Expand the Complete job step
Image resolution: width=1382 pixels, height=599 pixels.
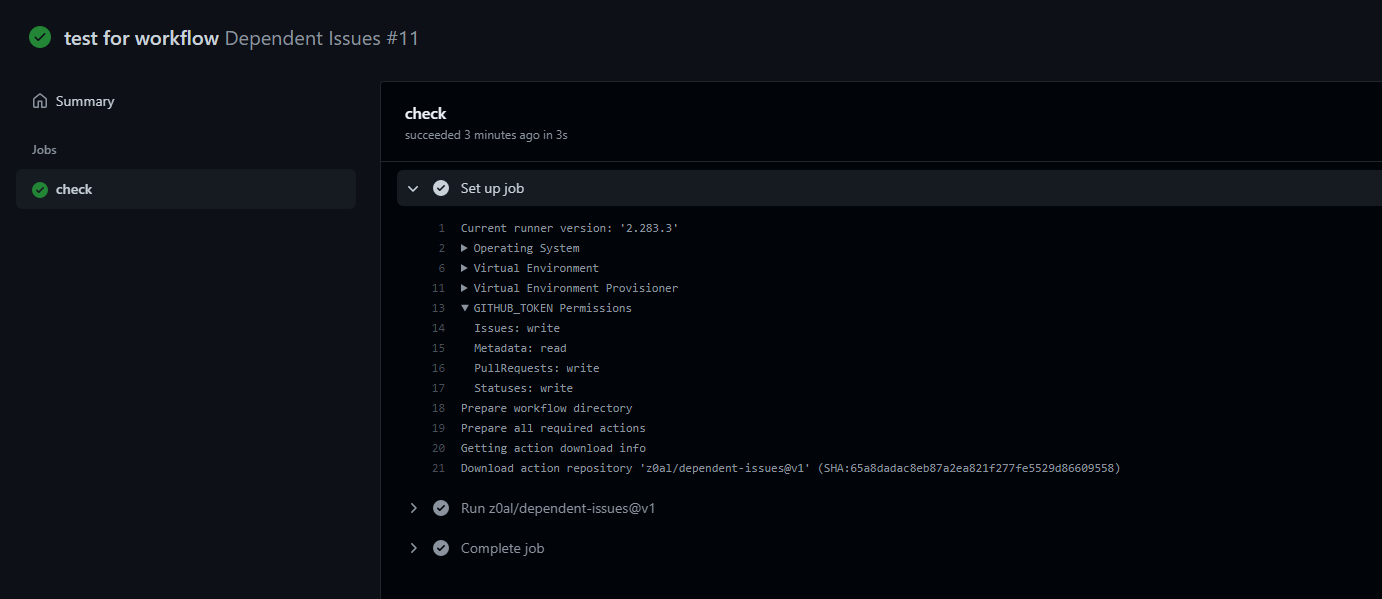pyautogui.click(x=413, y=548)
